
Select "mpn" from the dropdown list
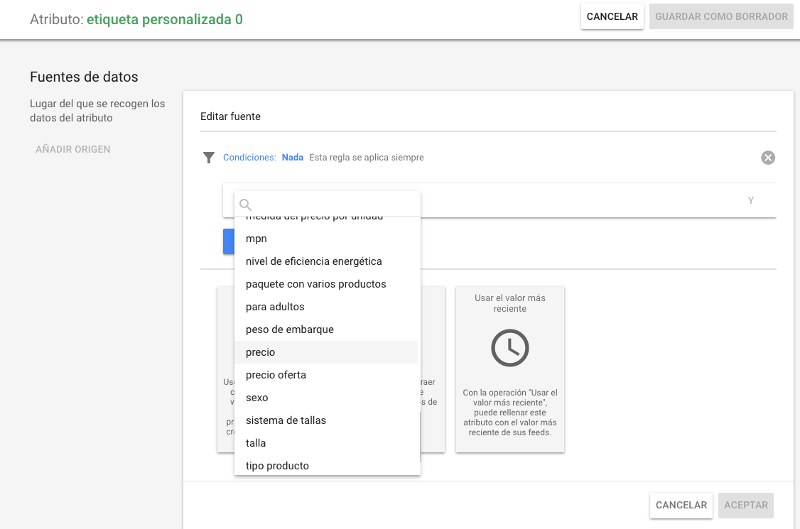[327, 239]
